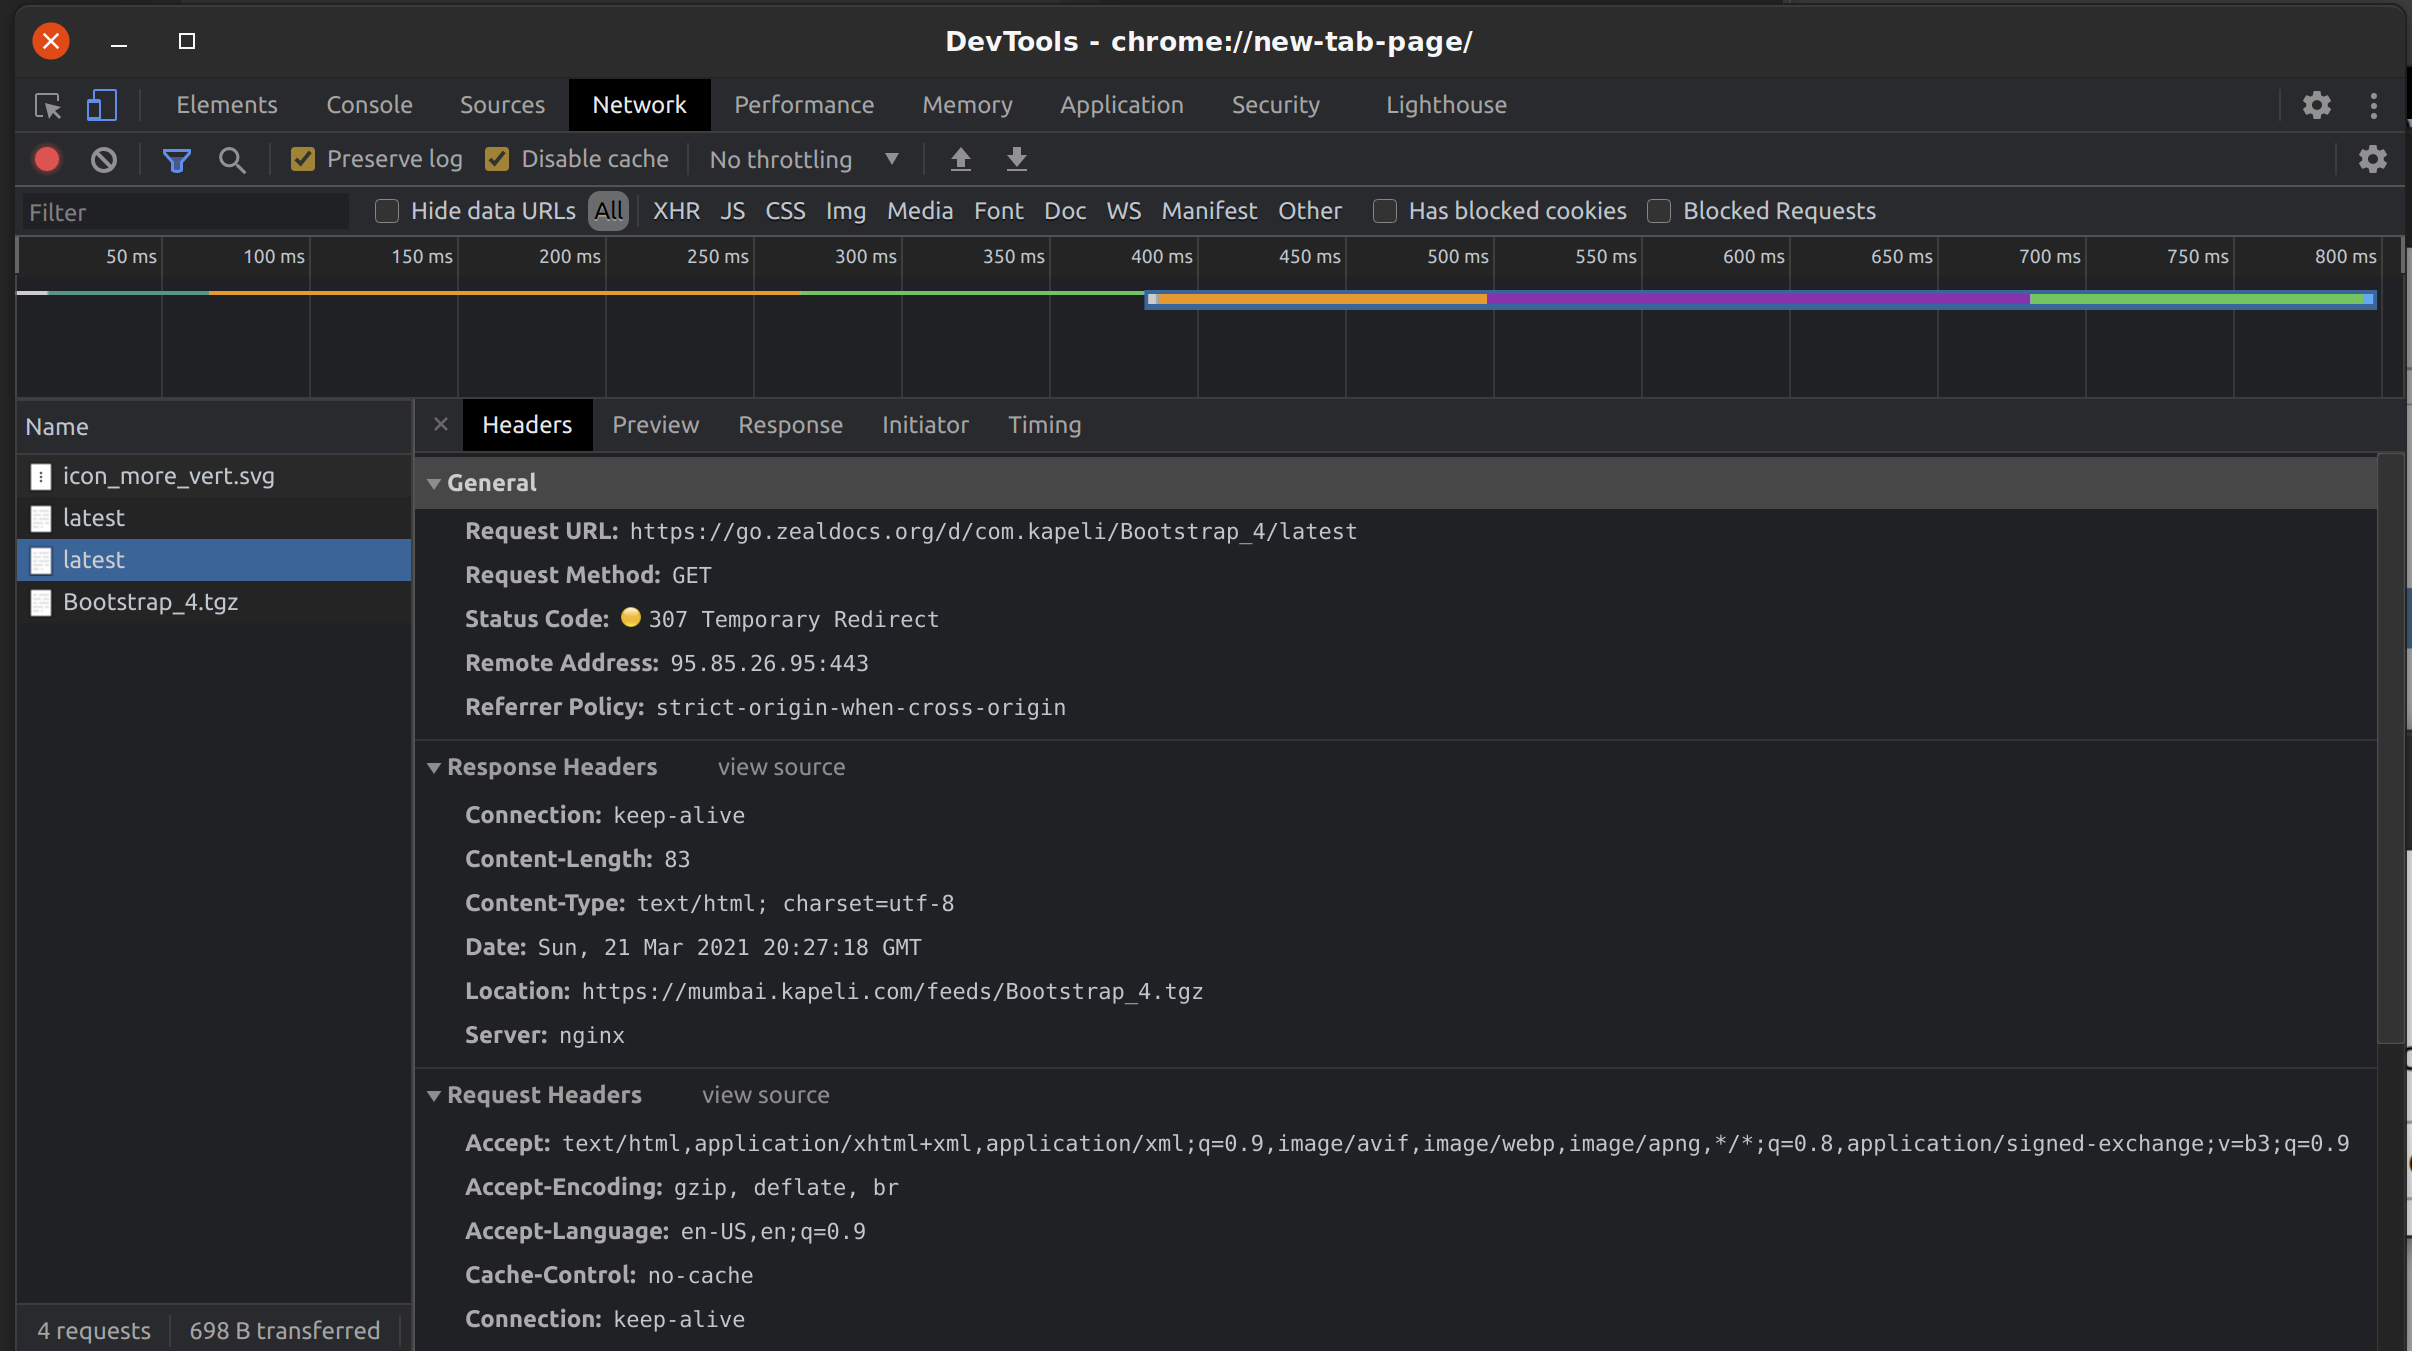This screenshot has width=2412, height=1351.
Task: Select the inspect element cursor icon
Action: (x=47, y=105)
